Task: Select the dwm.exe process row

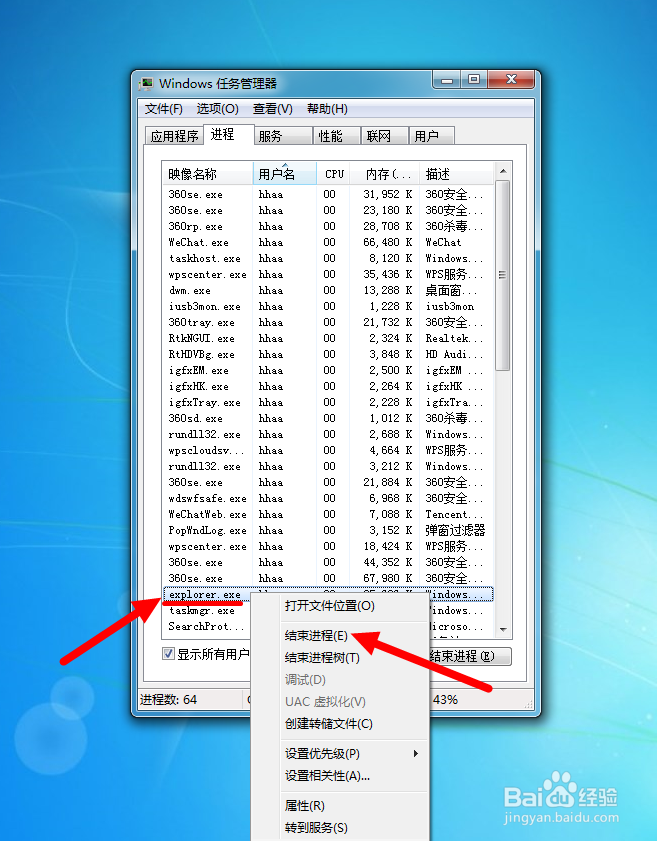Action: click(328, 290)
